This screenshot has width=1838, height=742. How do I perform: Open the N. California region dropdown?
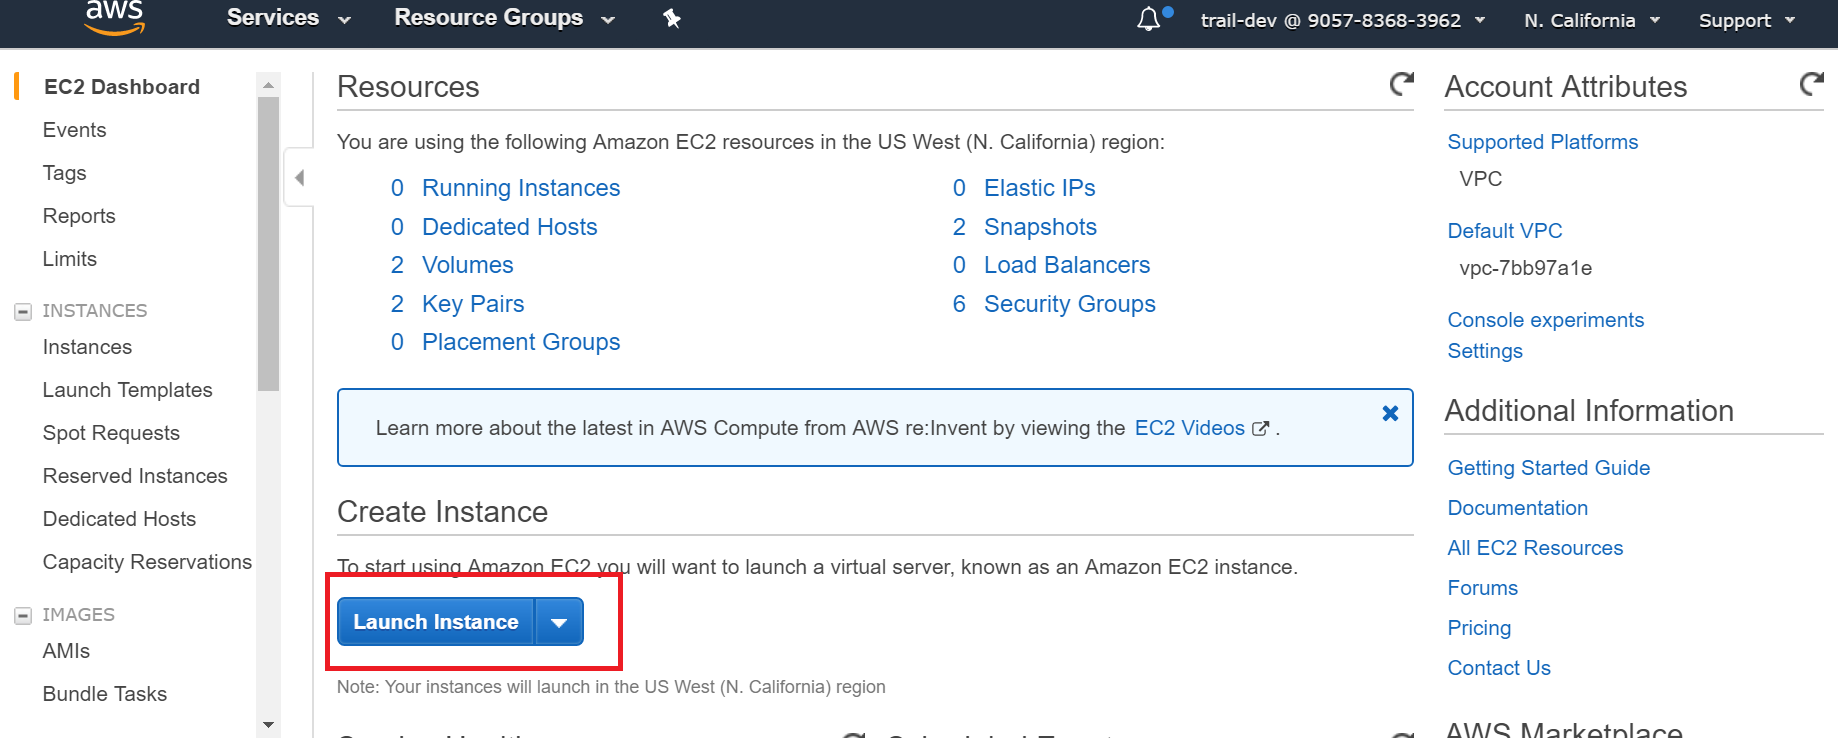[1591, 20]
